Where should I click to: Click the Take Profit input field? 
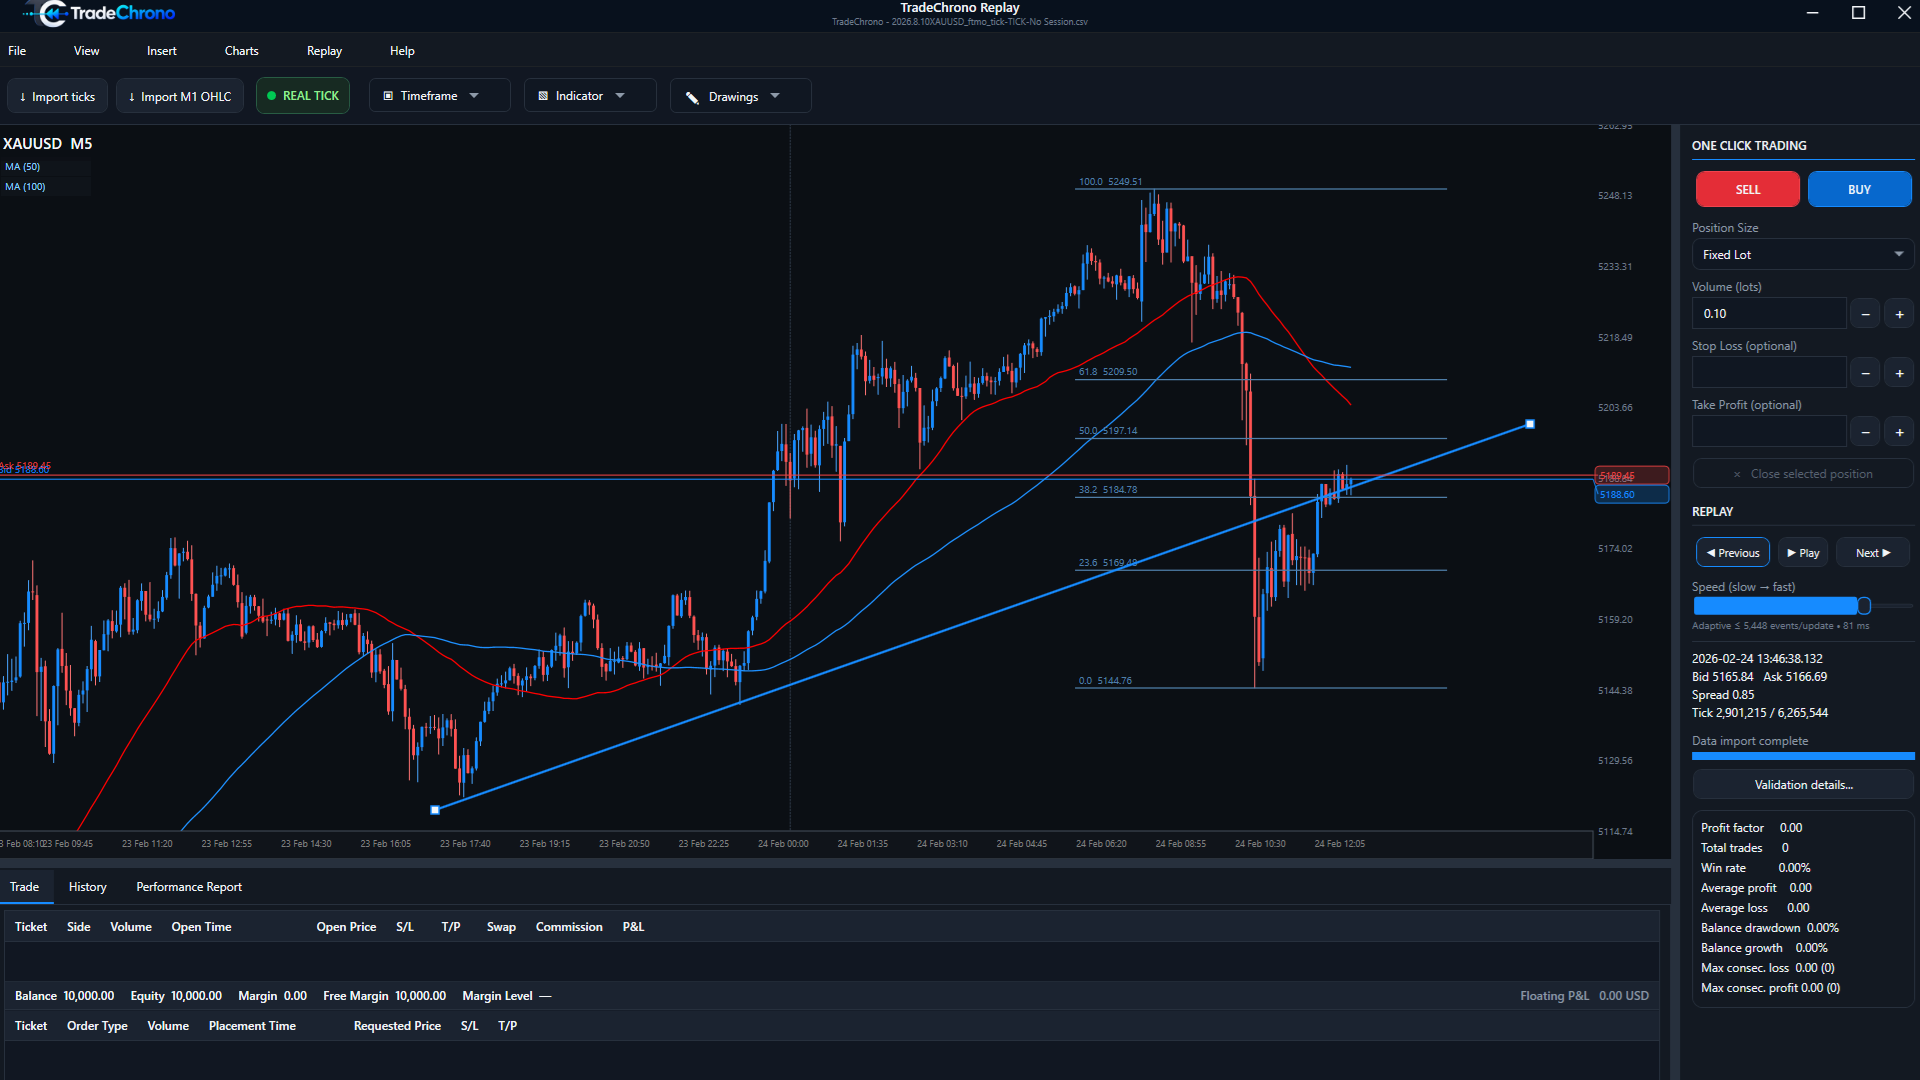tap(1768, 431)
